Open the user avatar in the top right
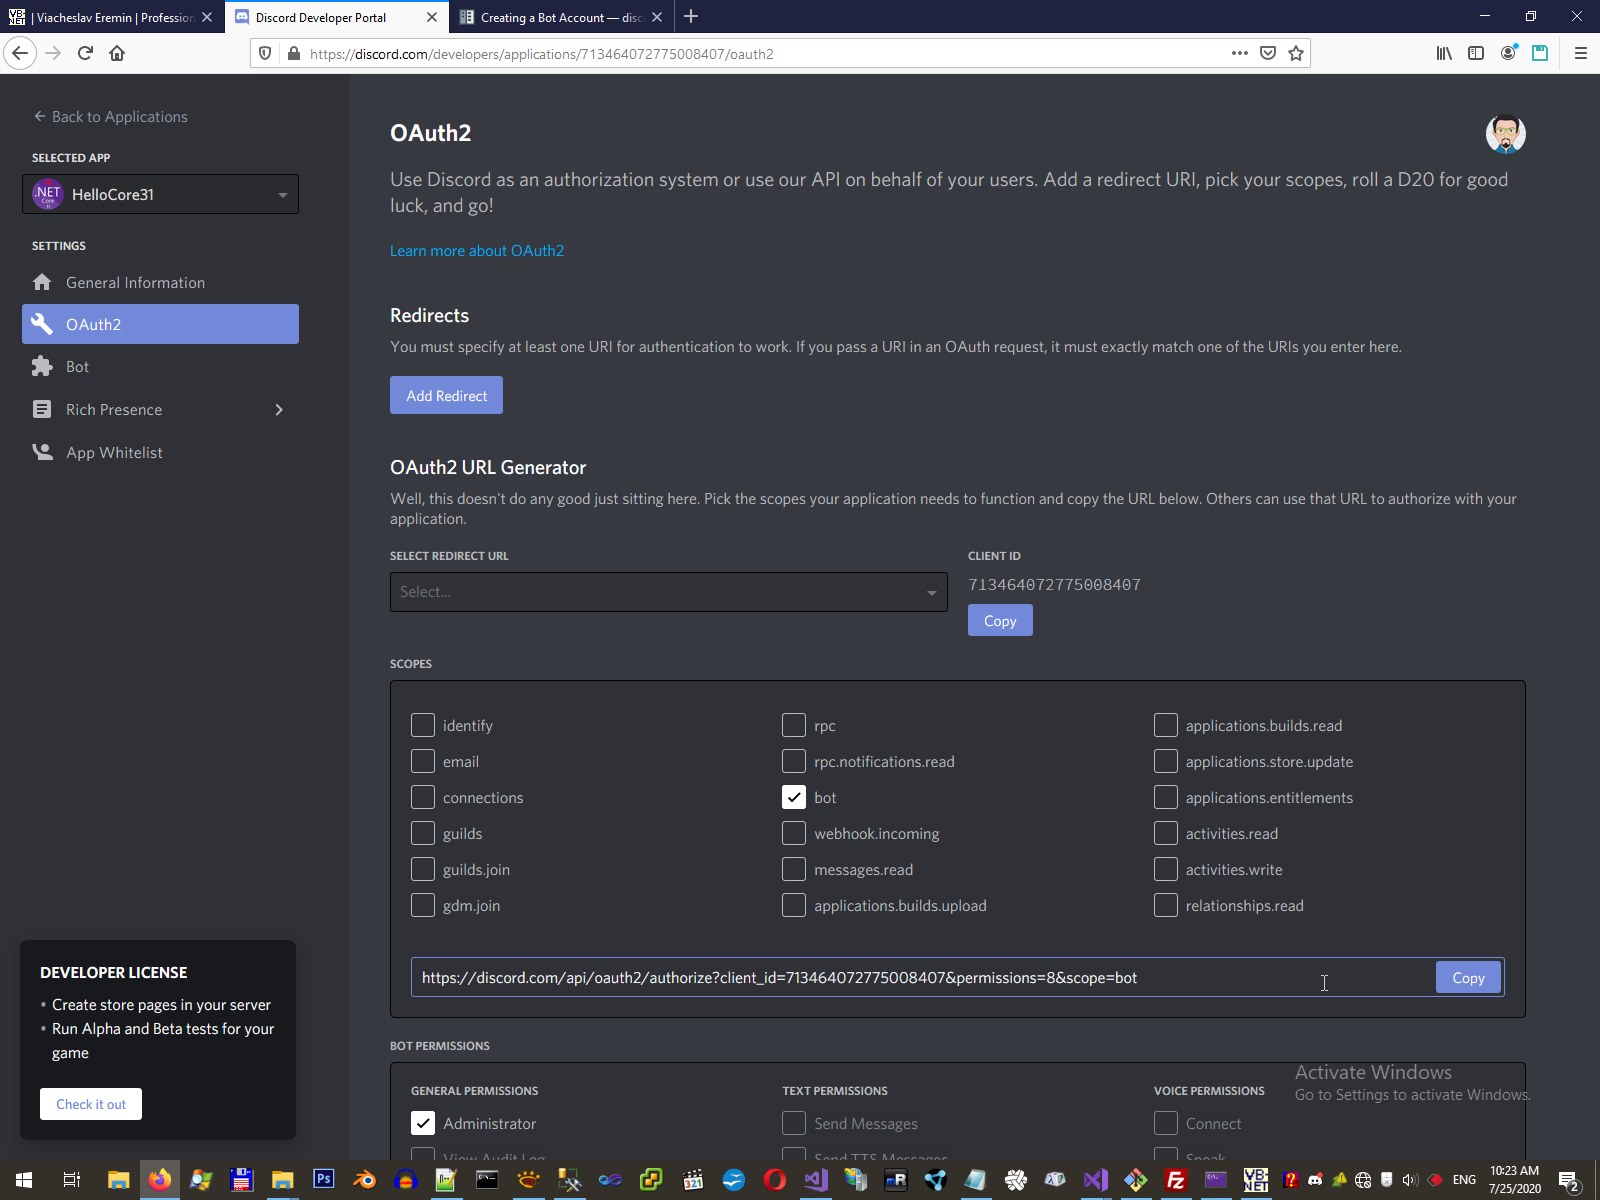 pos(1505,134)
